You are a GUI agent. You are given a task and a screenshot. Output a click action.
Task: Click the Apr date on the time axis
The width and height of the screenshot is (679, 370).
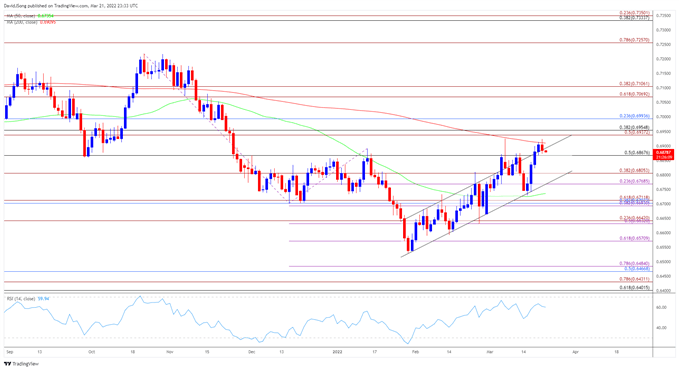tap(575, 352)
